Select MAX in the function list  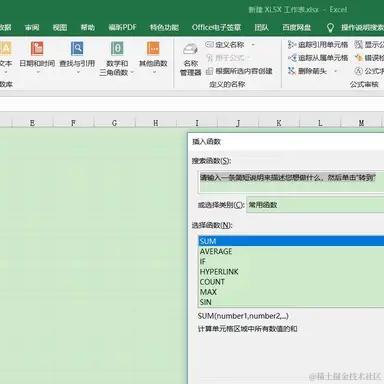[291, 292]
